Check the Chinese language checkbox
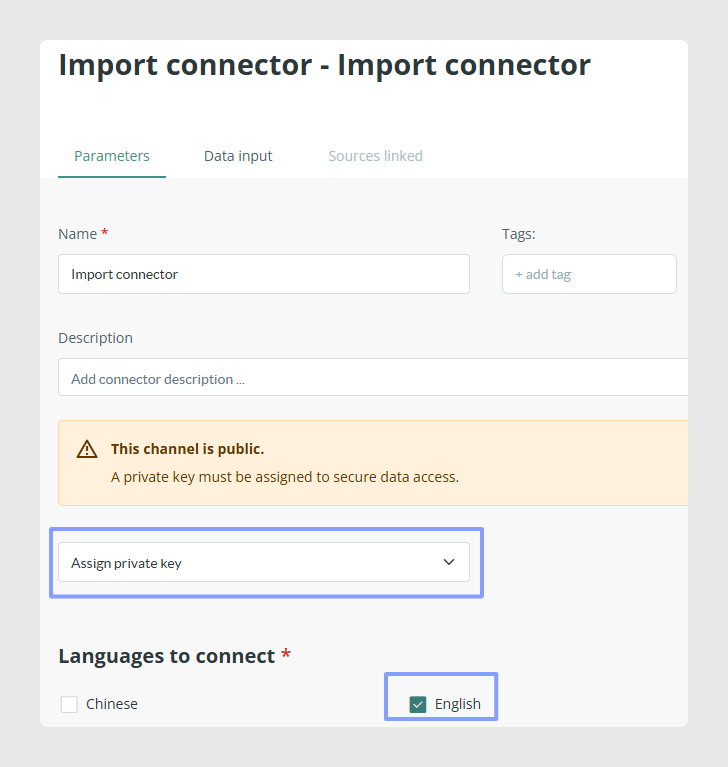This screenshot has height=767, width=728. pos(69,704)
